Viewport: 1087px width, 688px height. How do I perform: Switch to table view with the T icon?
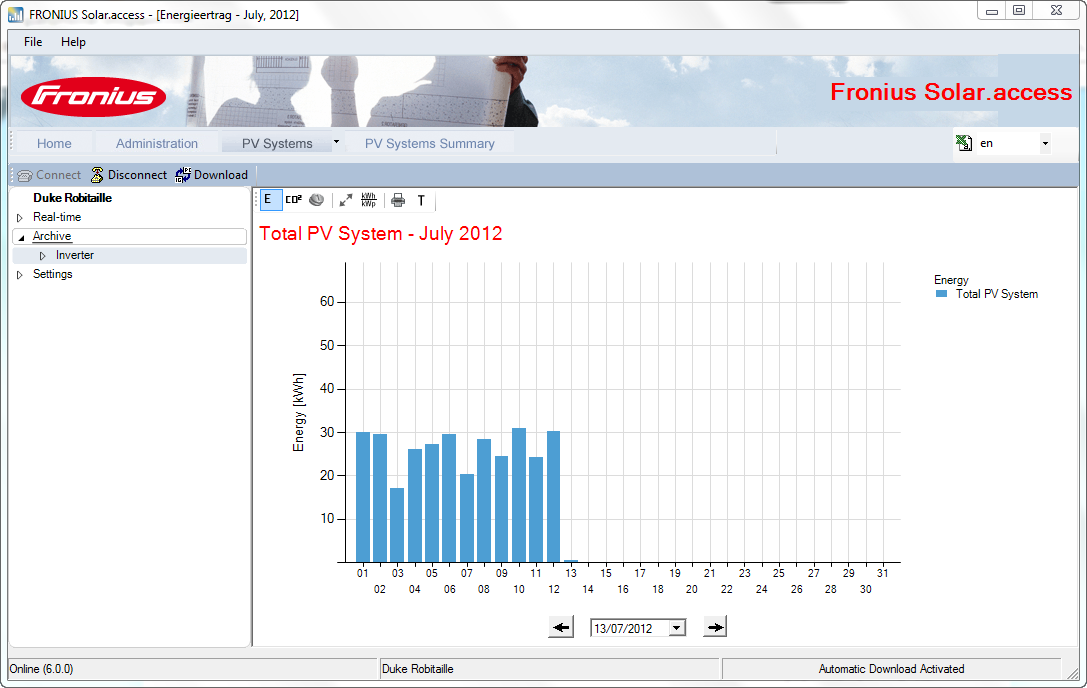coord(421,200)
